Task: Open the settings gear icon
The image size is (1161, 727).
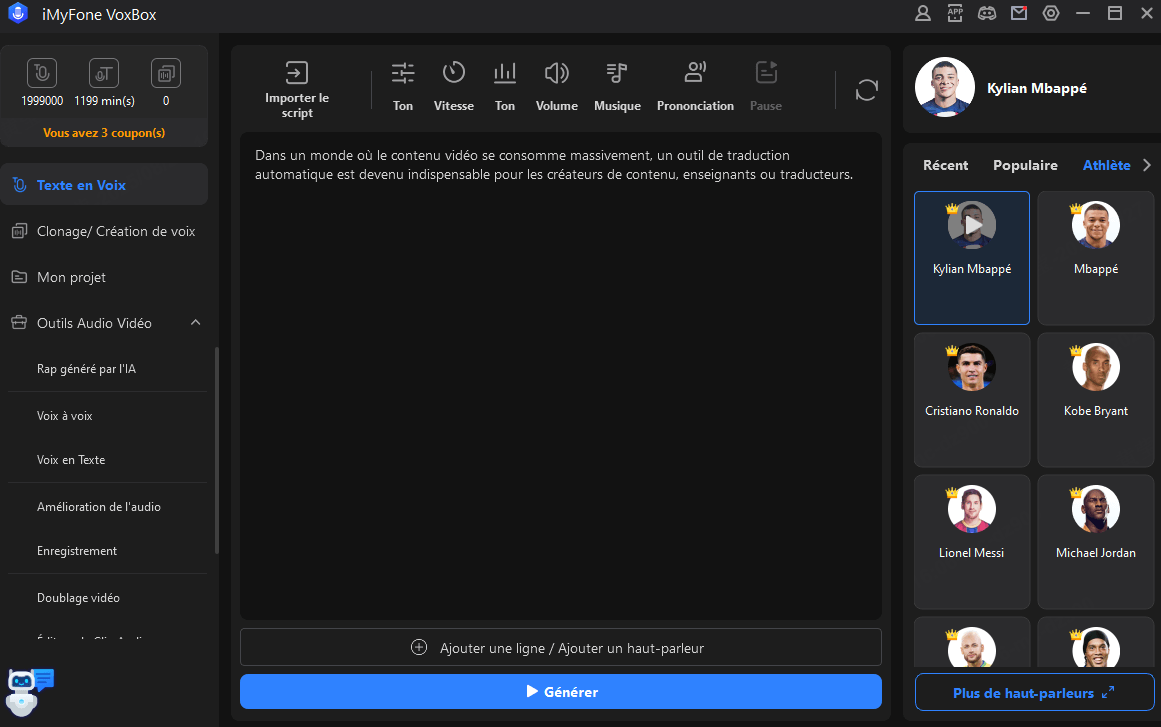Action: click(1051, 13)
